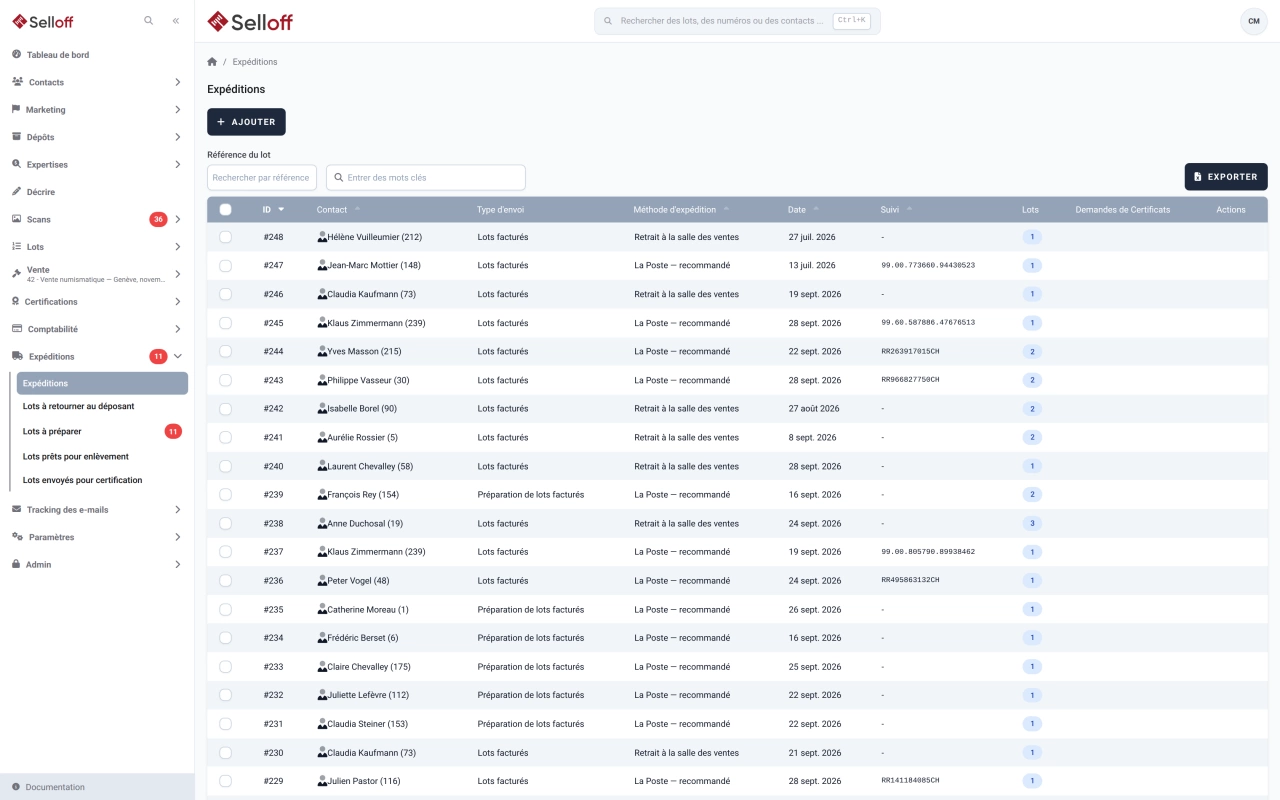Click the Certifications award icon
This screenshot has height=800, width=1280.
pos(15,301)
